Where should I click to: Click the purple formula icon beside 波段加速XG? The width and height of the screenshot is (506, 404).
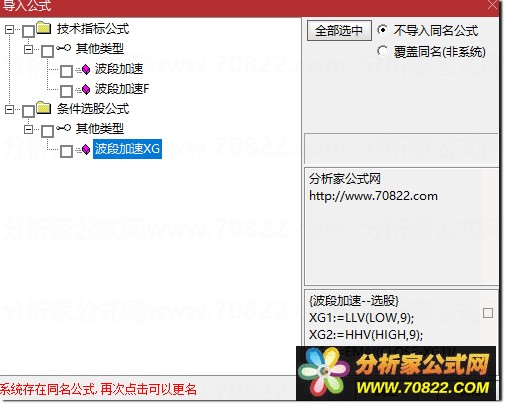click(86, 149)
